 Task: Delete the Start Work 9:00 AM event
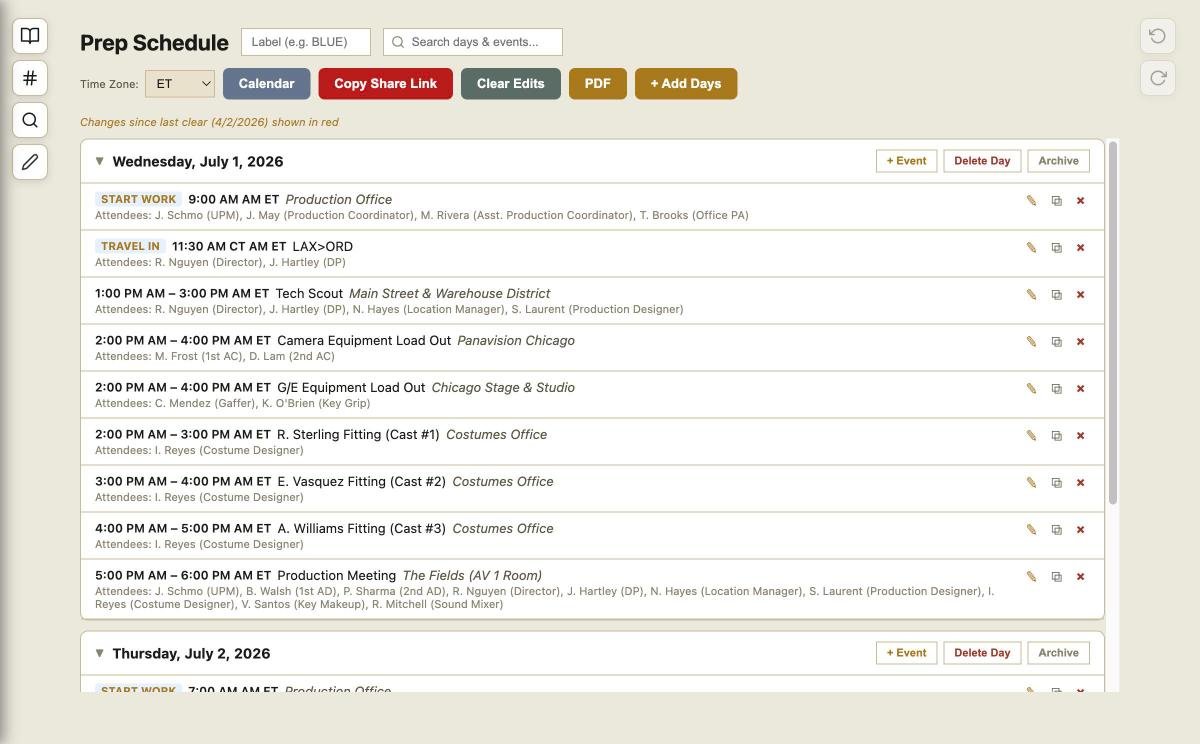tap(1080, 201)
